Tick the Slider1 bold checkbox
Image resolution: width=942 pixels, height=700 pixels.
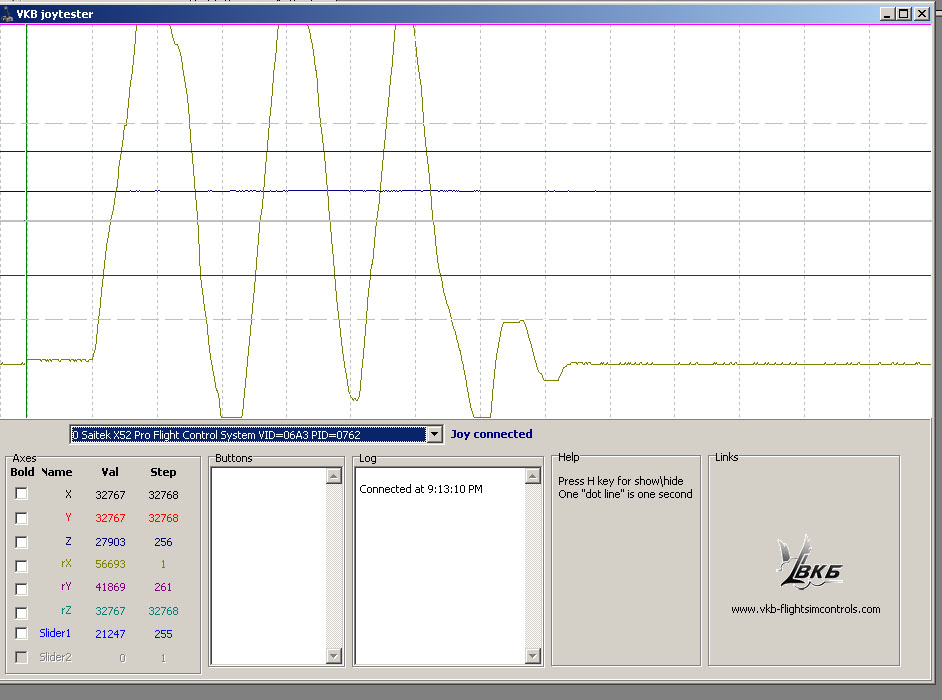point(21,633)
